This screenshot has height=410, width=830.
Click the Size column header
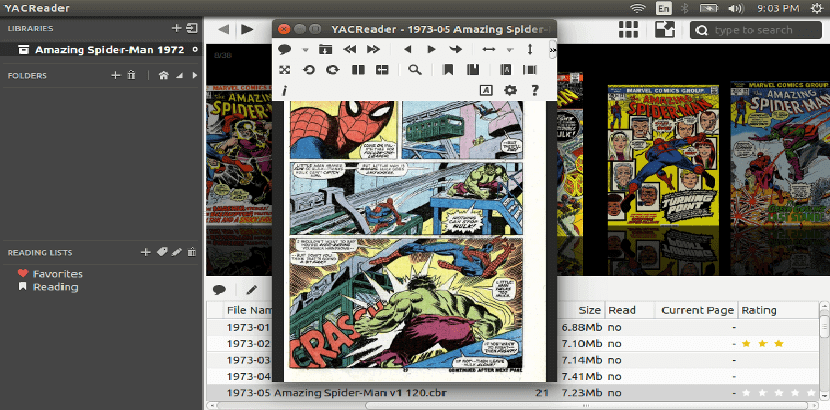click(589, 310)
